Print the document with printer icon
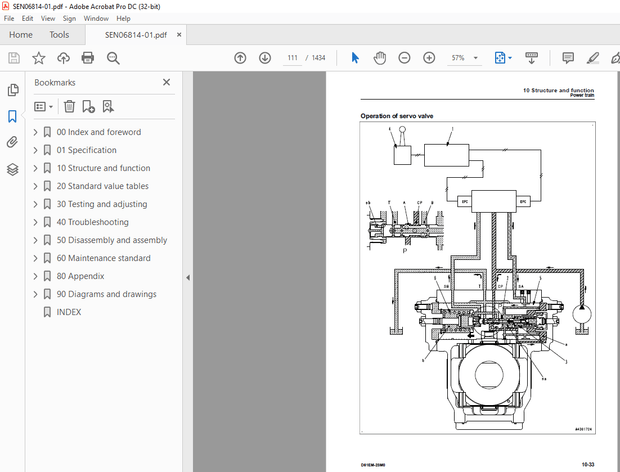Viewport: 620px width, 472px height. 87,58
